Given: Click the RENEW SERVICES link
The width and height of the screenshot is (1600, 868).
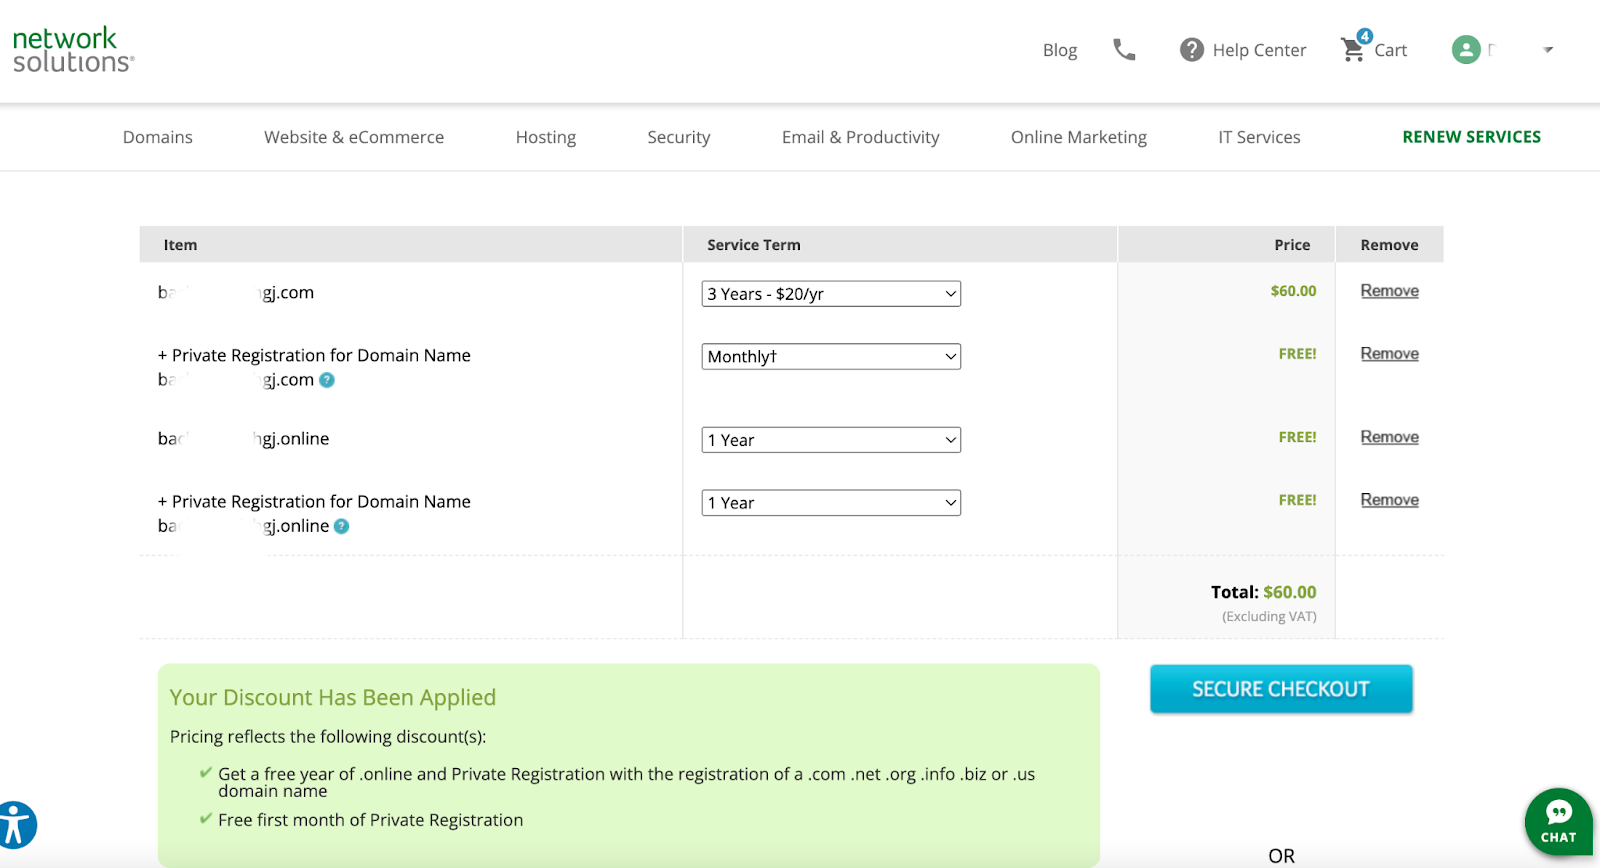Looking at the screenshot, I should (x=1471, y=137).
